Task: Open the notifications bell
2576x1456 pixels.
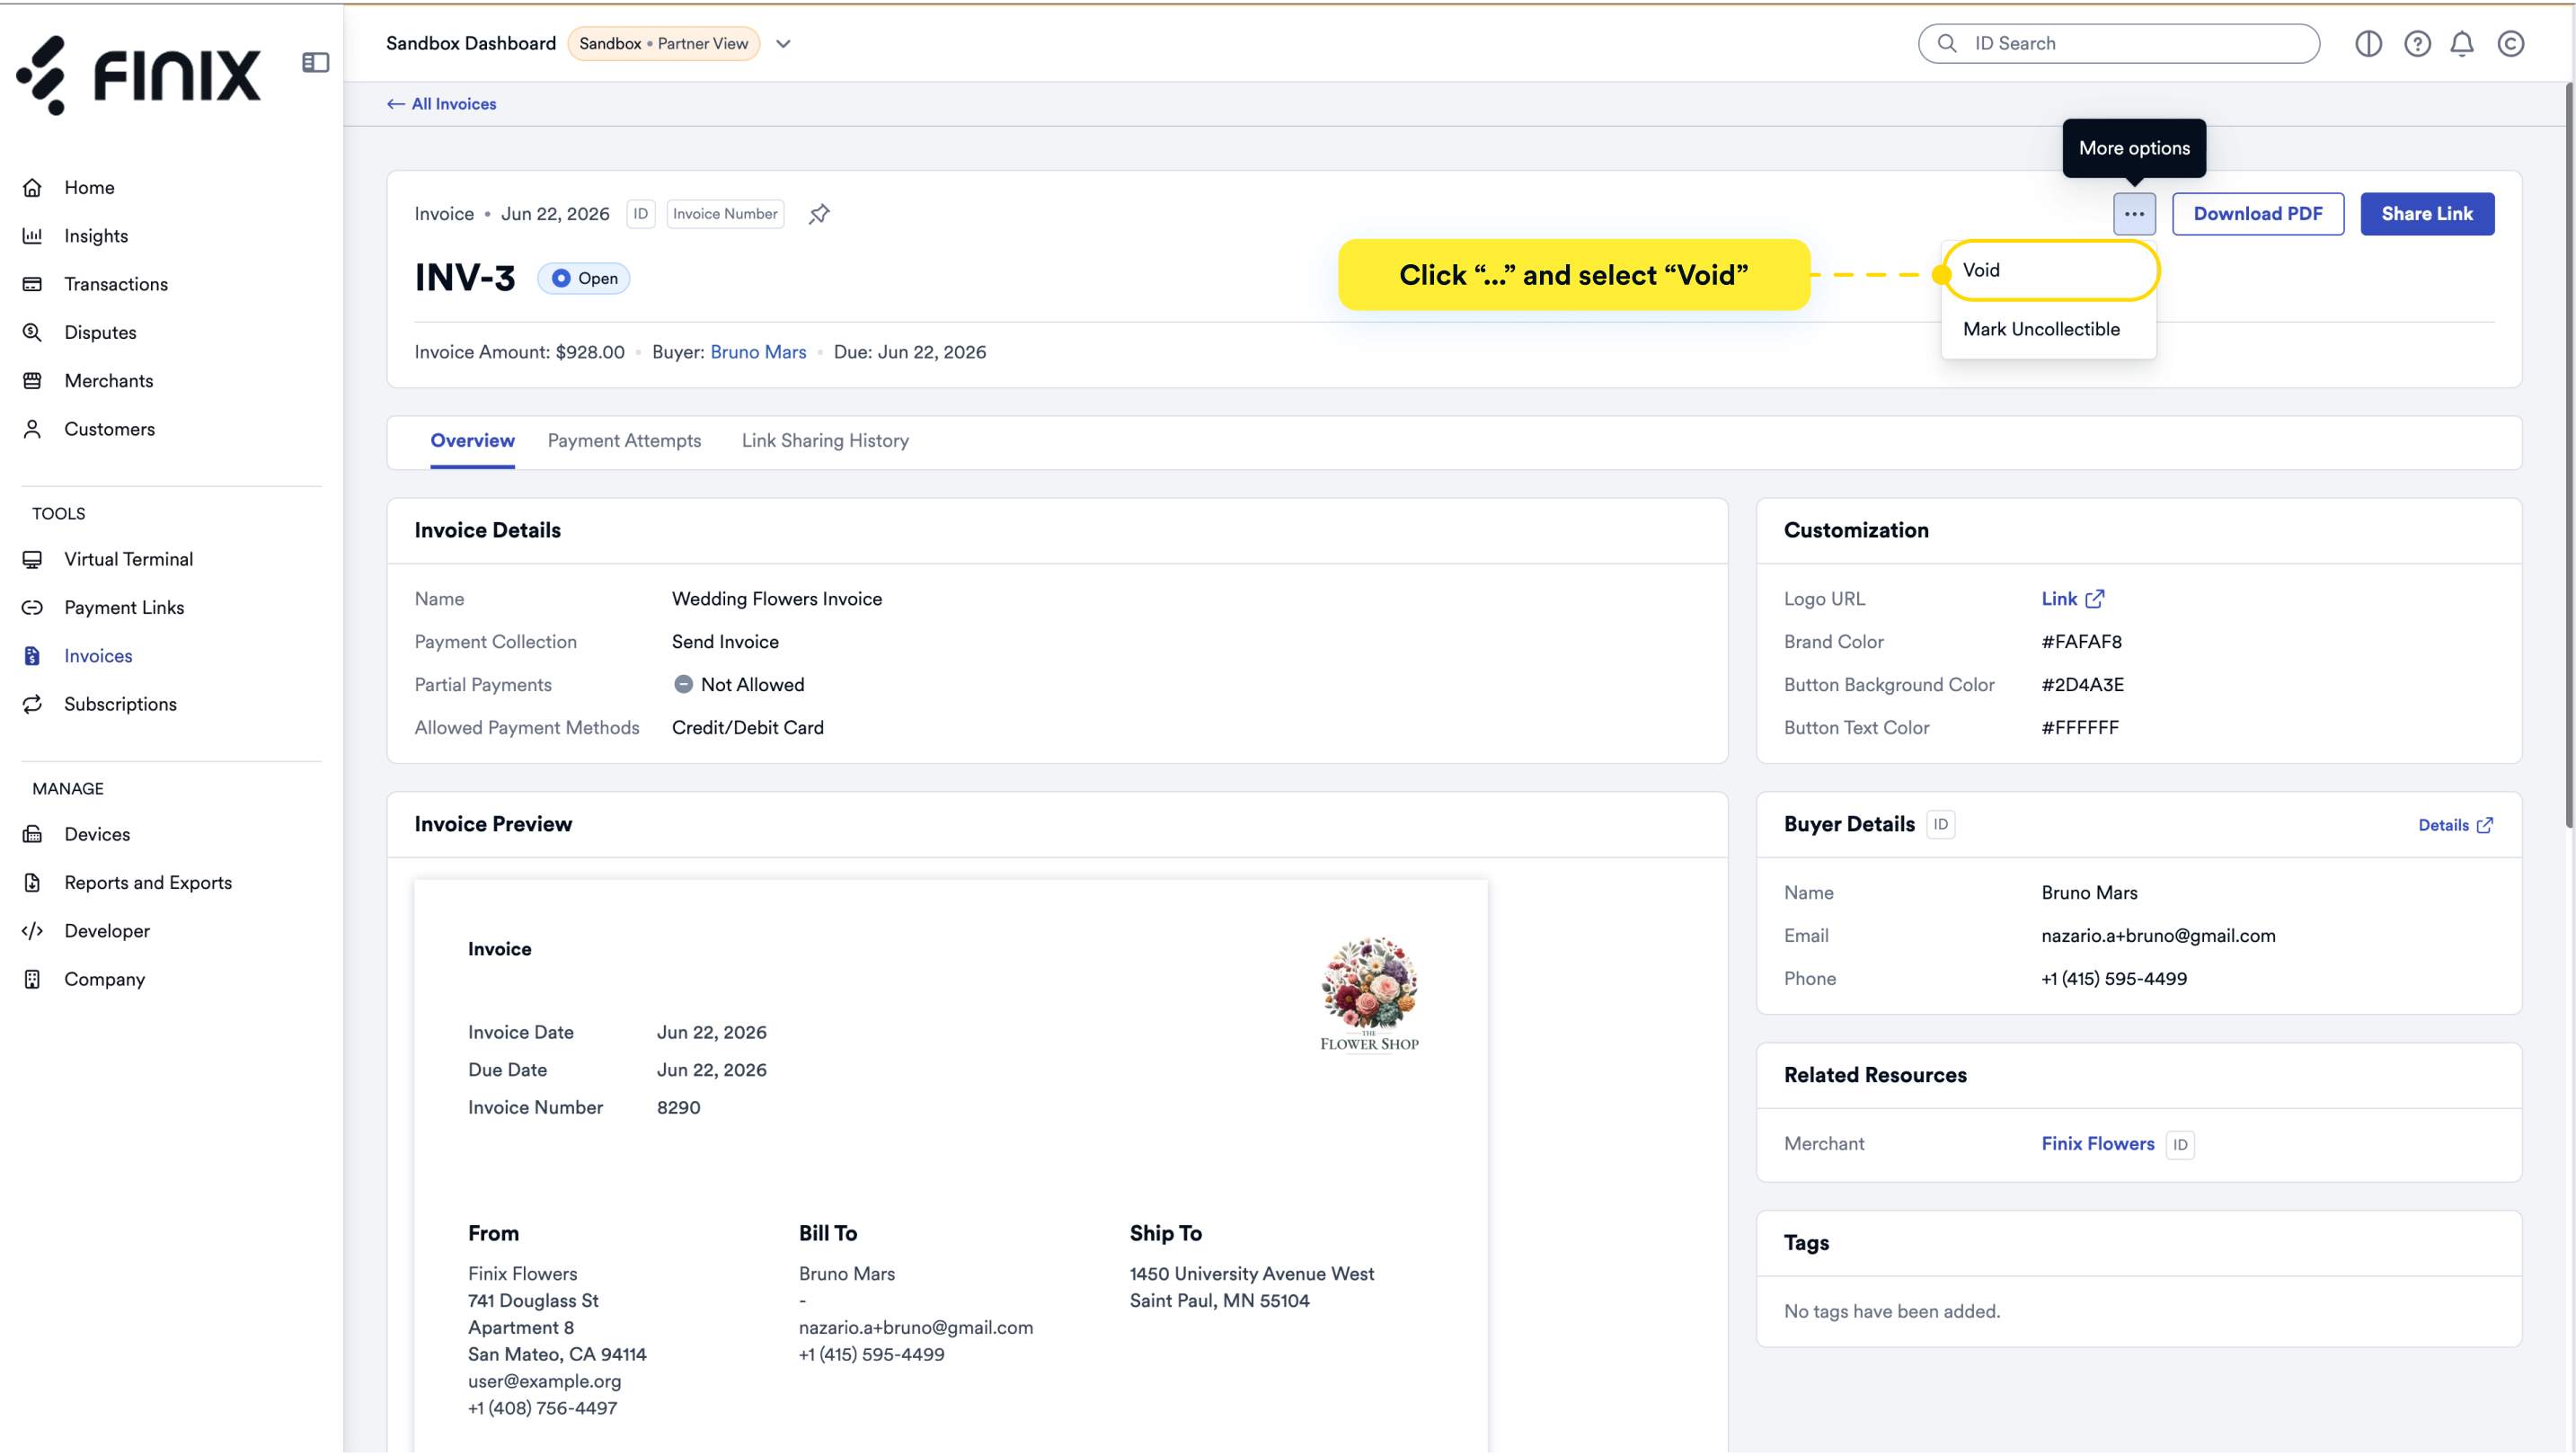Action: tap(2462, 44)
